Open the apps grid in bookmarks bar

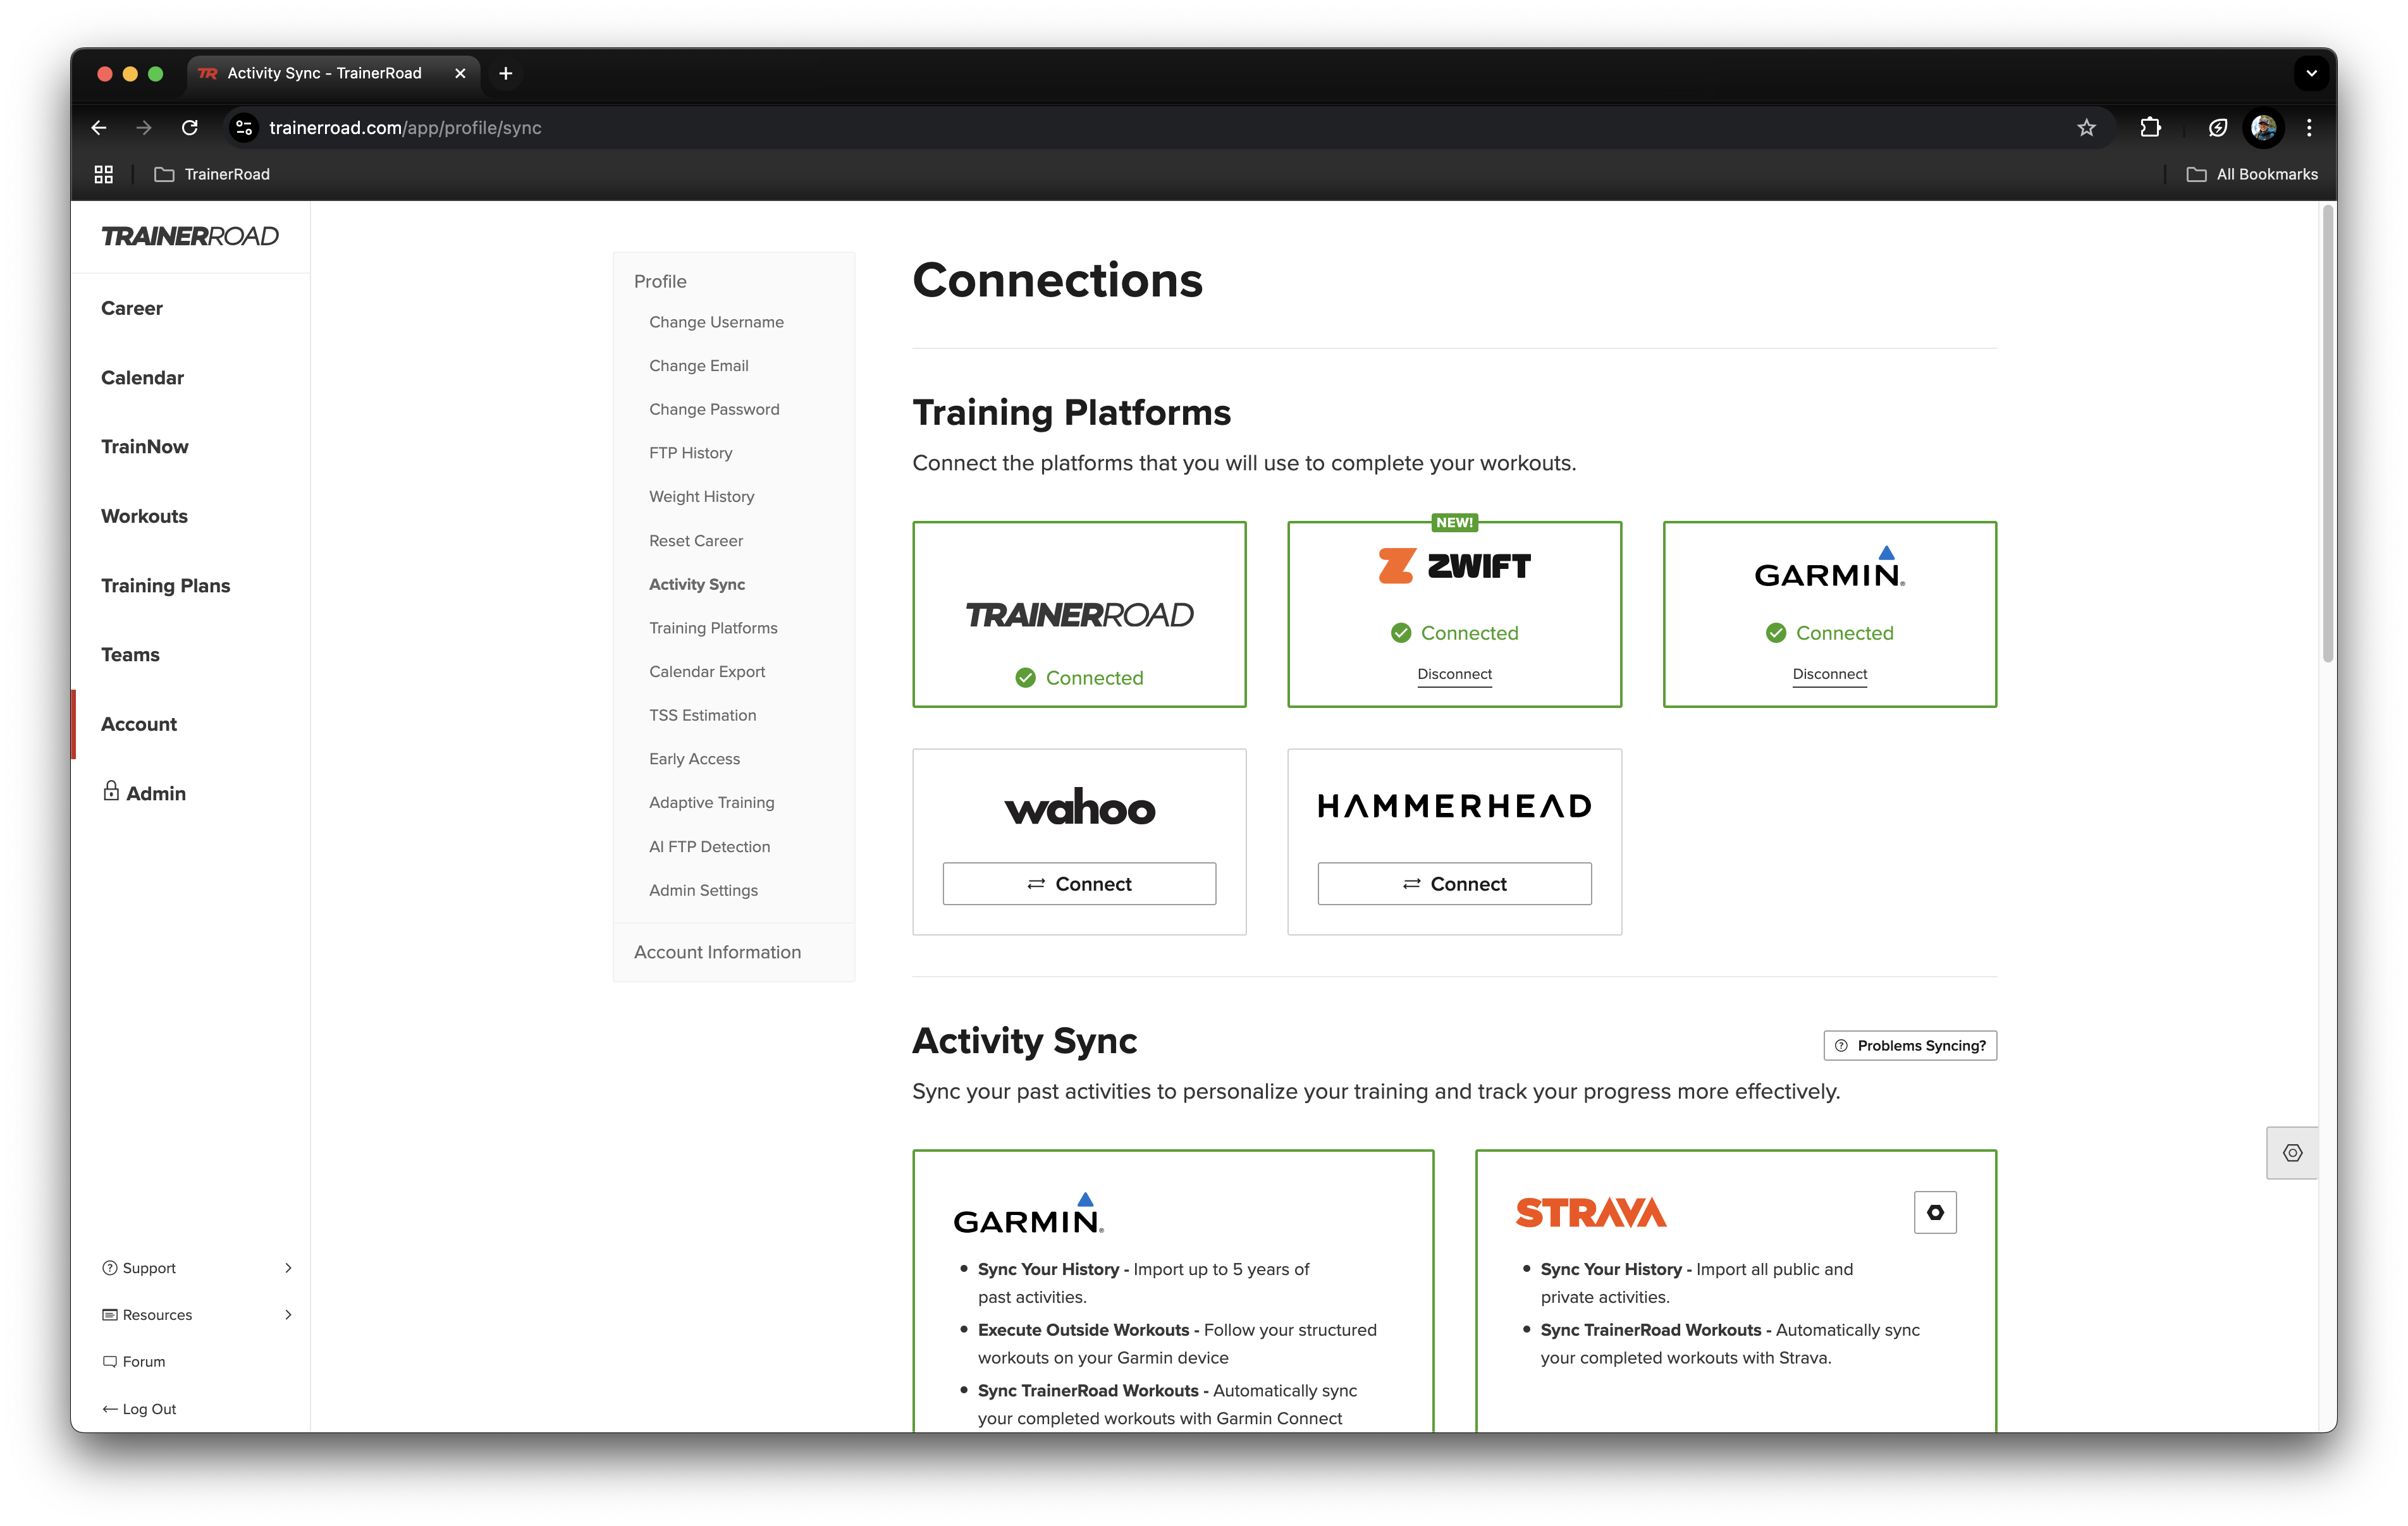click(x=103, y=174)
